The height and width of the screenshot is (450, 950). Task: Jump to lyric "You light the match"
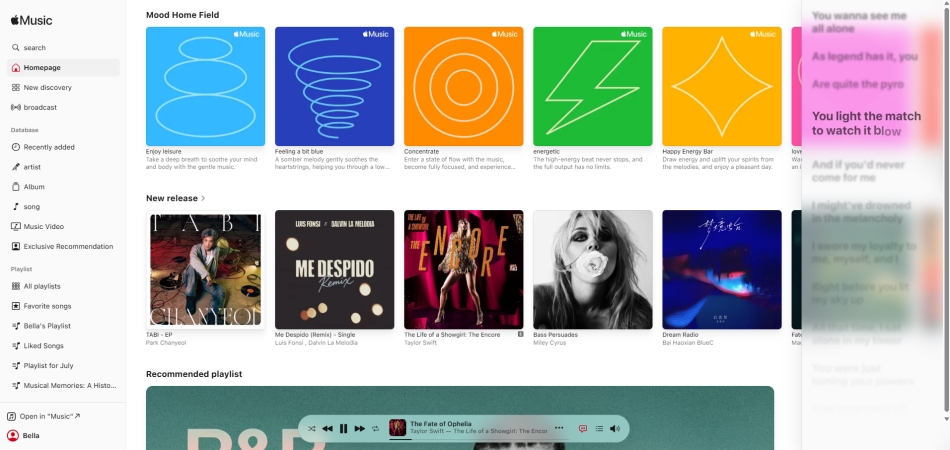click(866, 124)
